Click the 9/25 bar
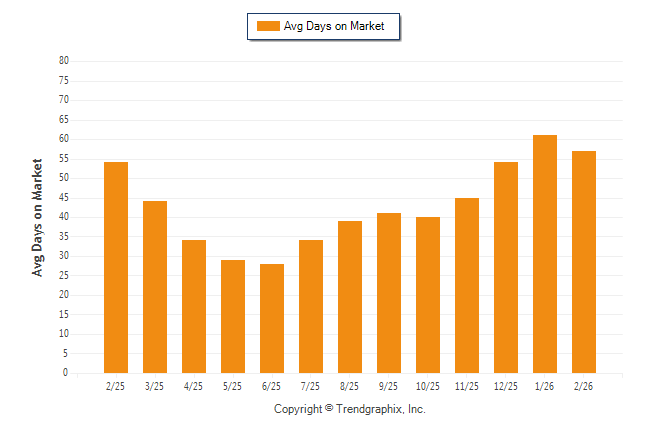This screenshot has width=646, height=434. coord(389,293)
